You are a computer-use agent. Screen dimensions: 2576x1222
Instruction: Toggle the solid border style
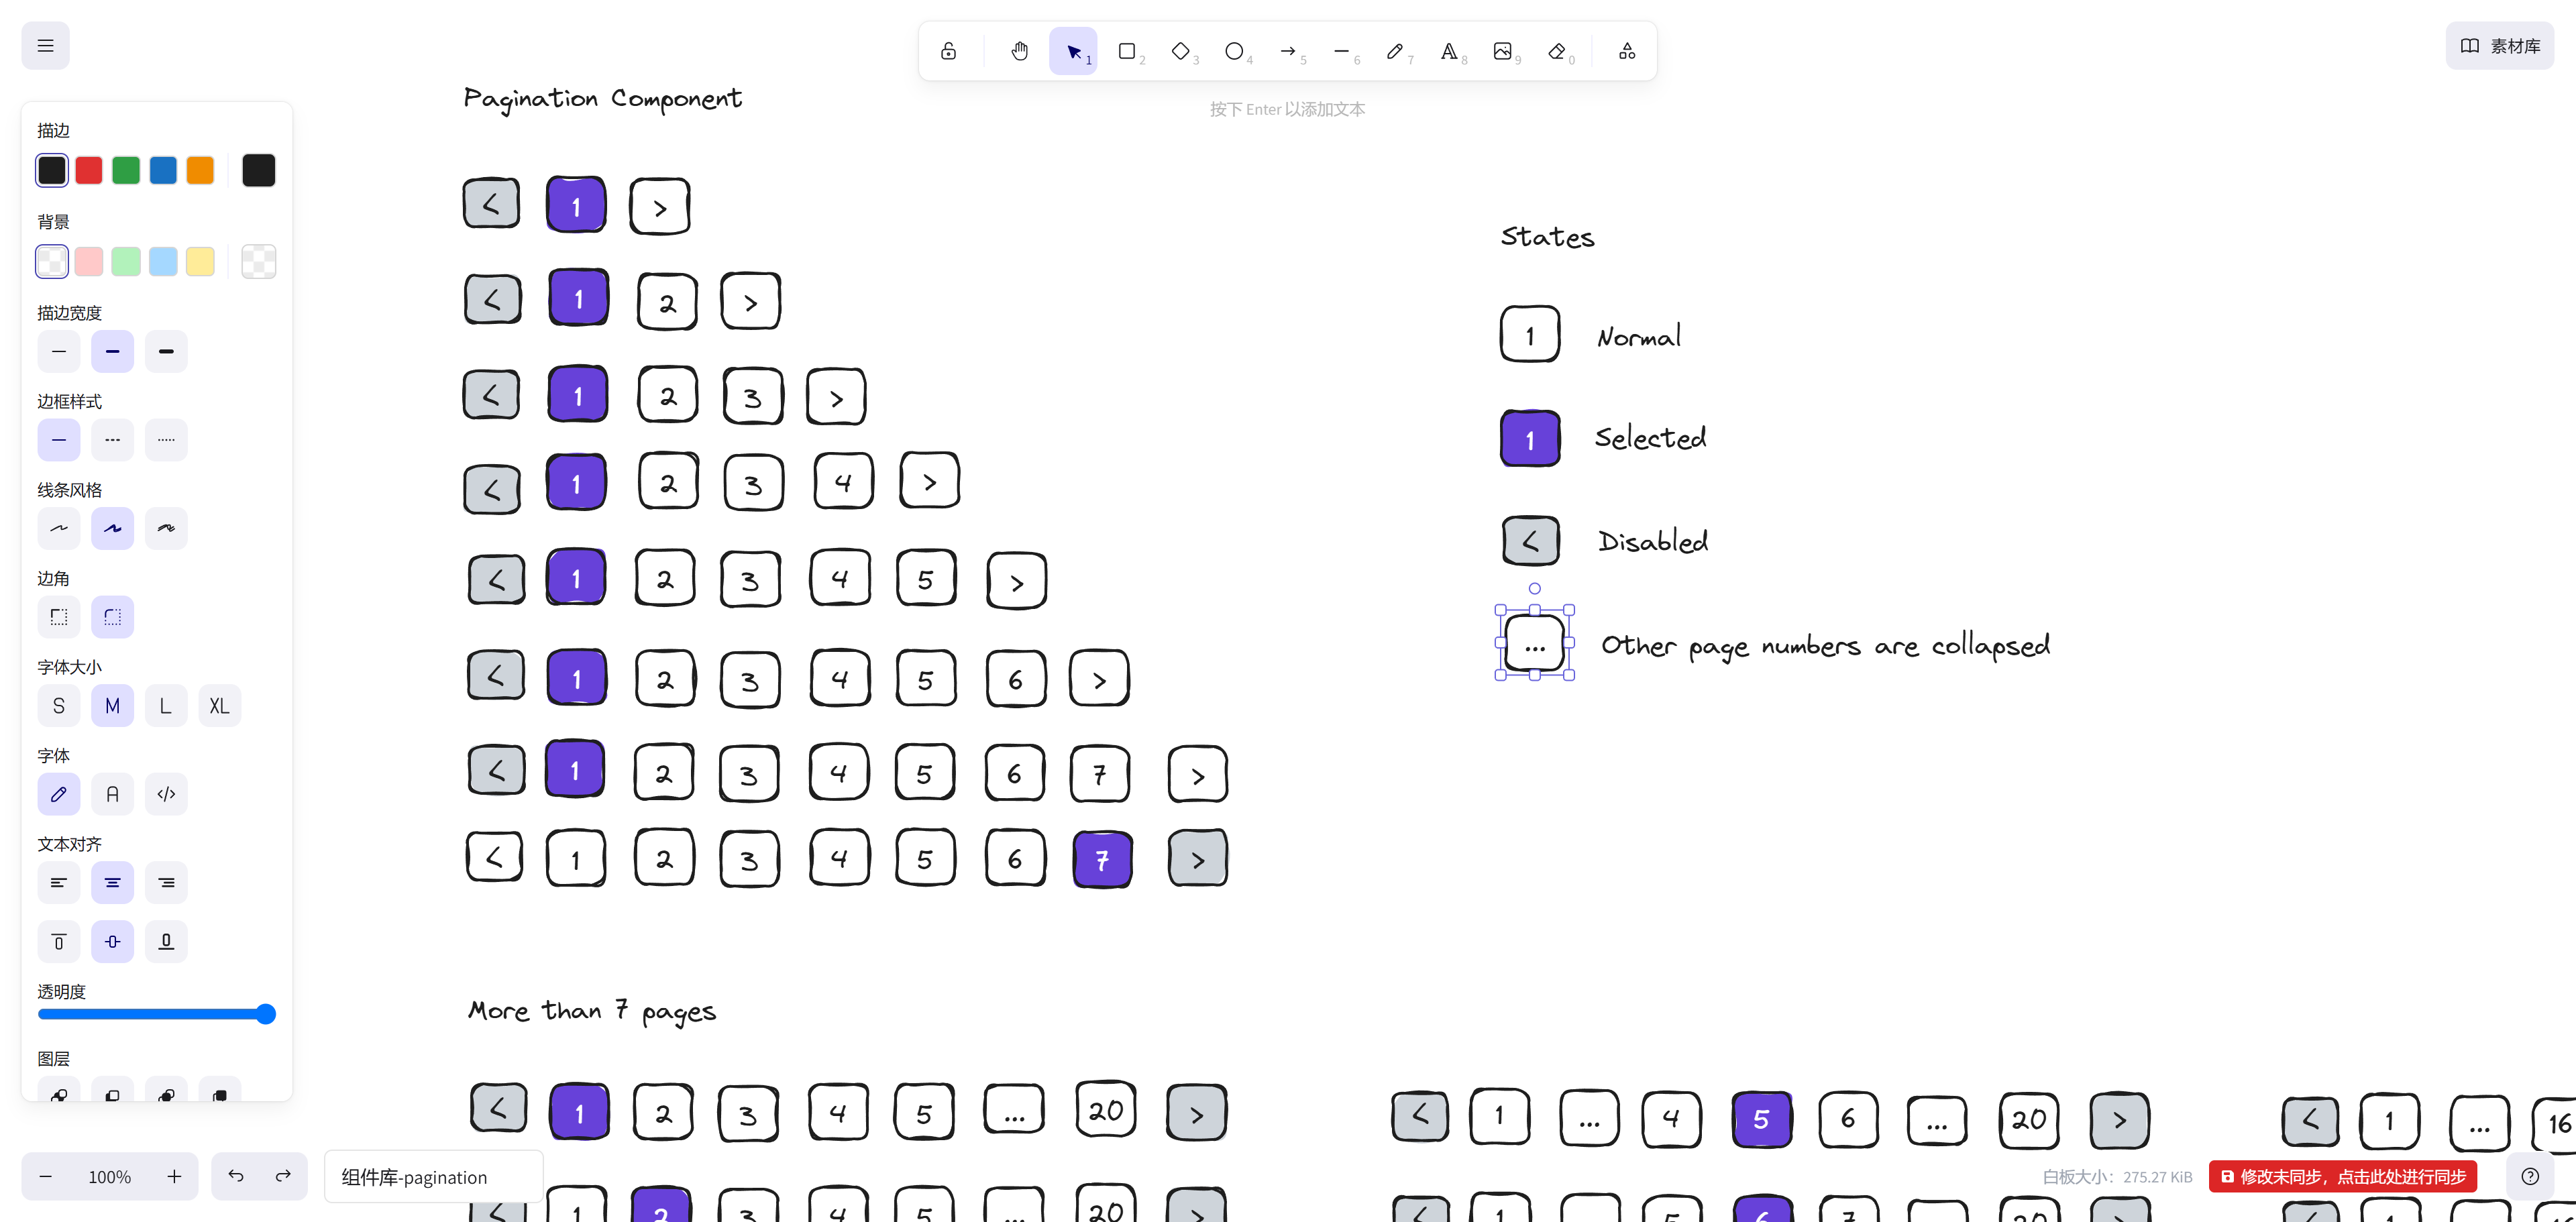pos(59,440)
